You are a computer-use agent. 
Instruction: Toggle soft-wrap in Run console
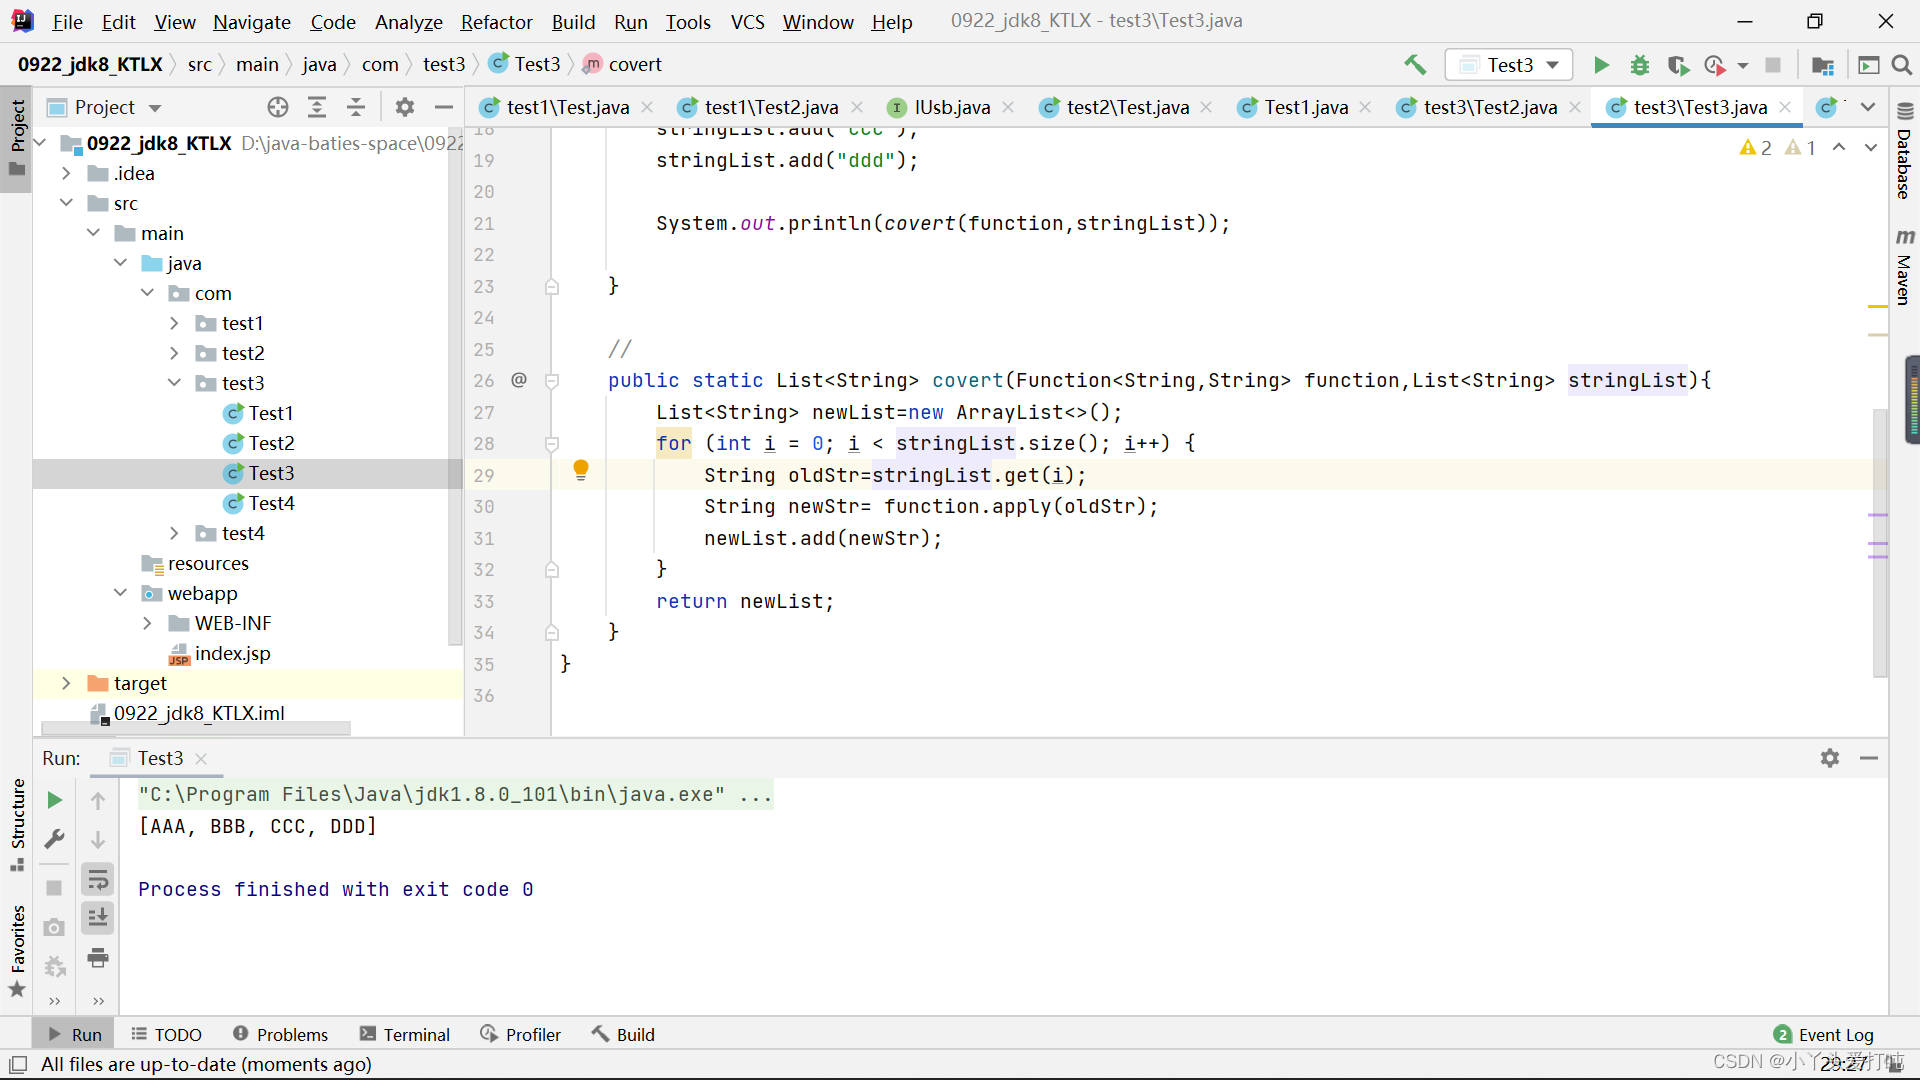98,879
